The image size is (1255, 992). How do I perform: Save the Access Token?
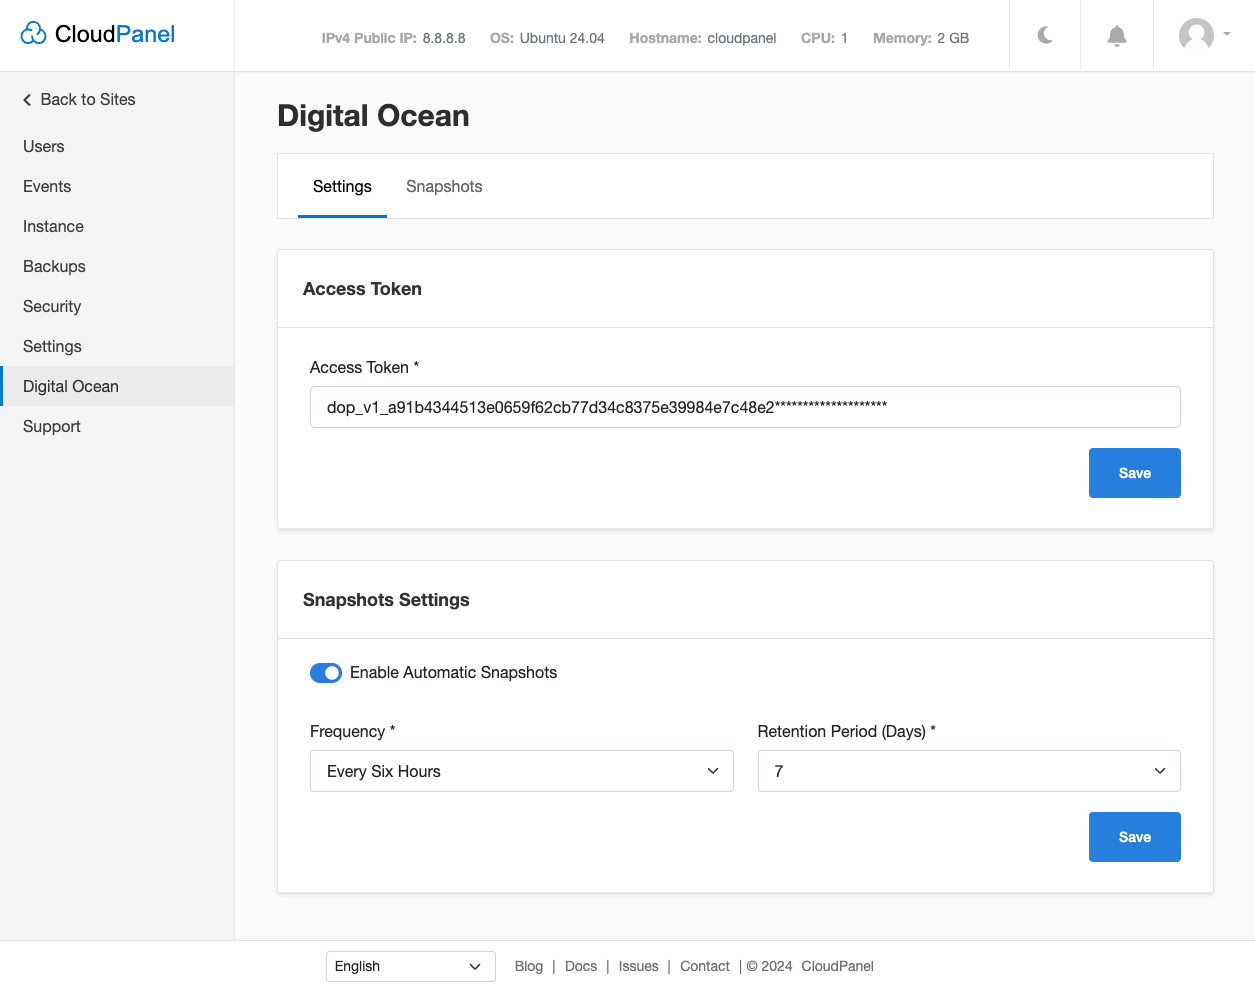(1134, 473)
